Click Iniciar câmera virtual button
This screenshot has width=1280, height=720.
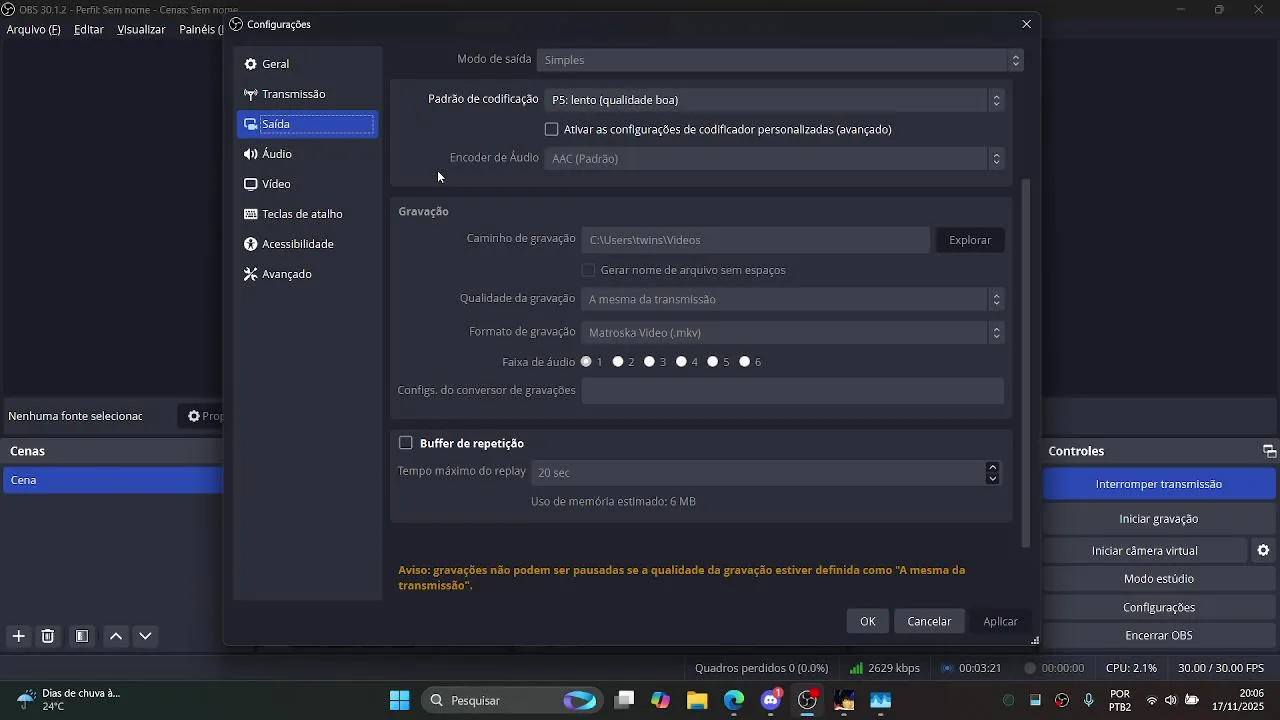[1145, 550]
